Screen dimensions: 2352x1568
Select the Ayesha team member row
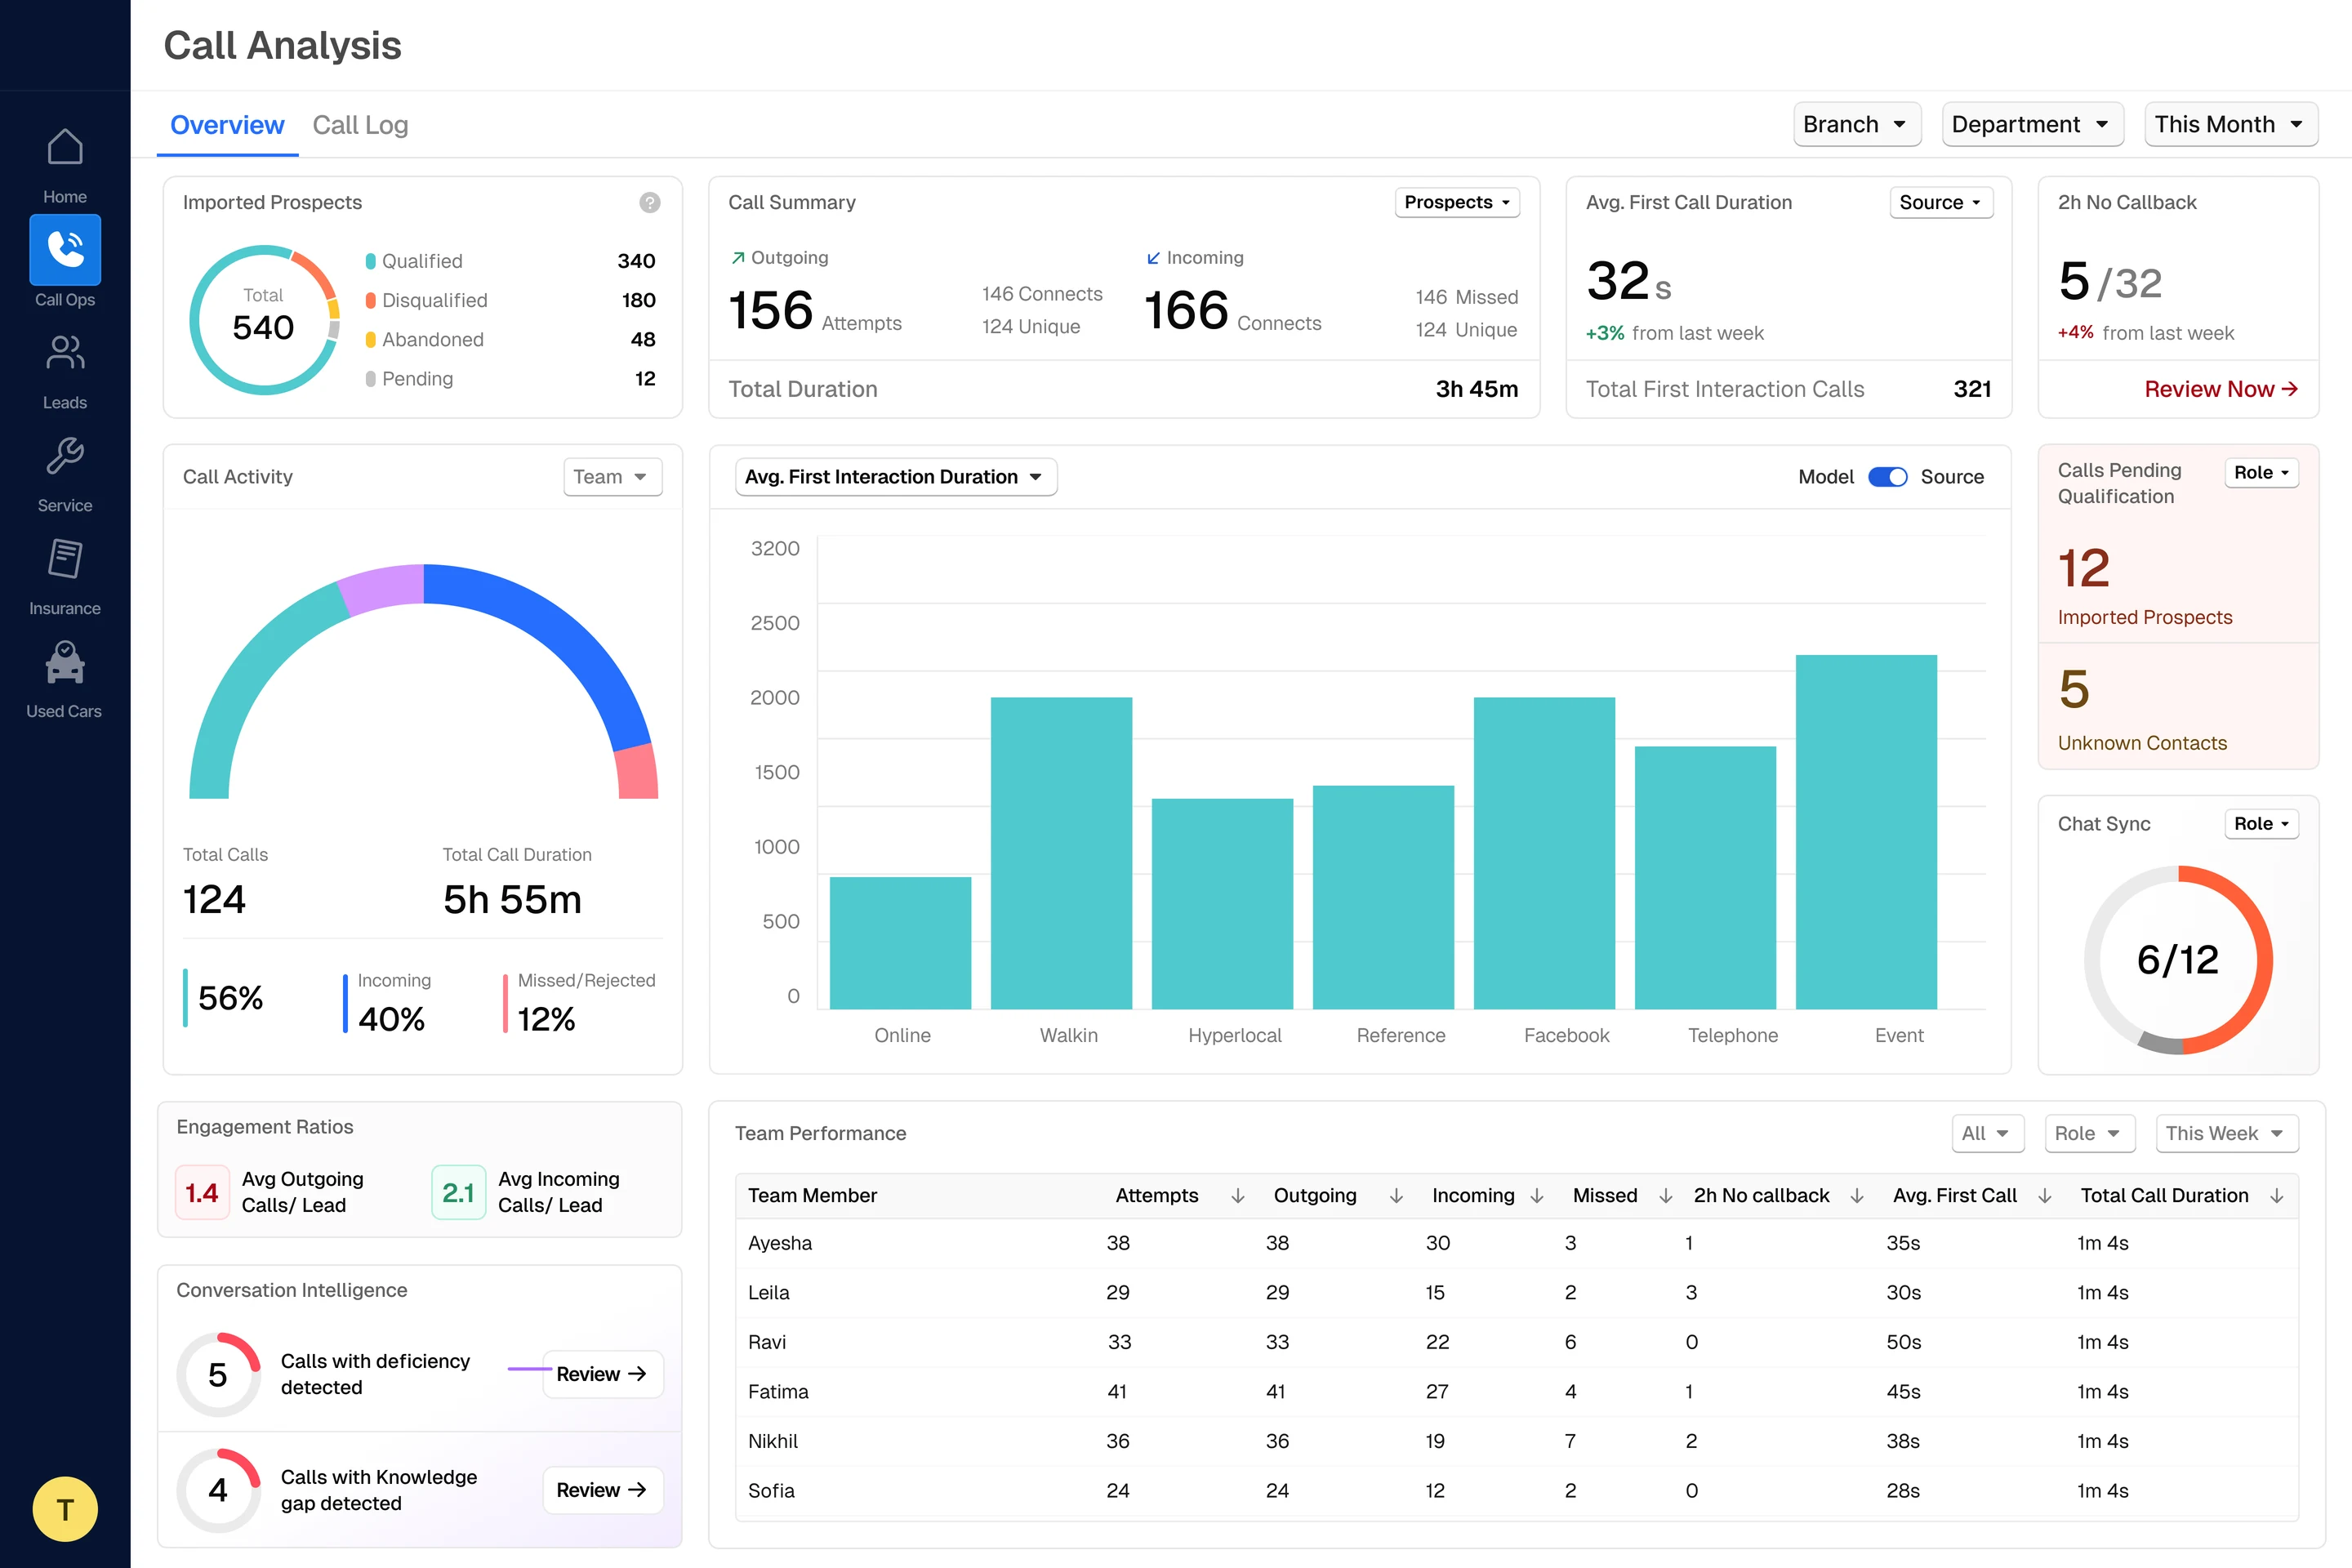(1516, 1243)
